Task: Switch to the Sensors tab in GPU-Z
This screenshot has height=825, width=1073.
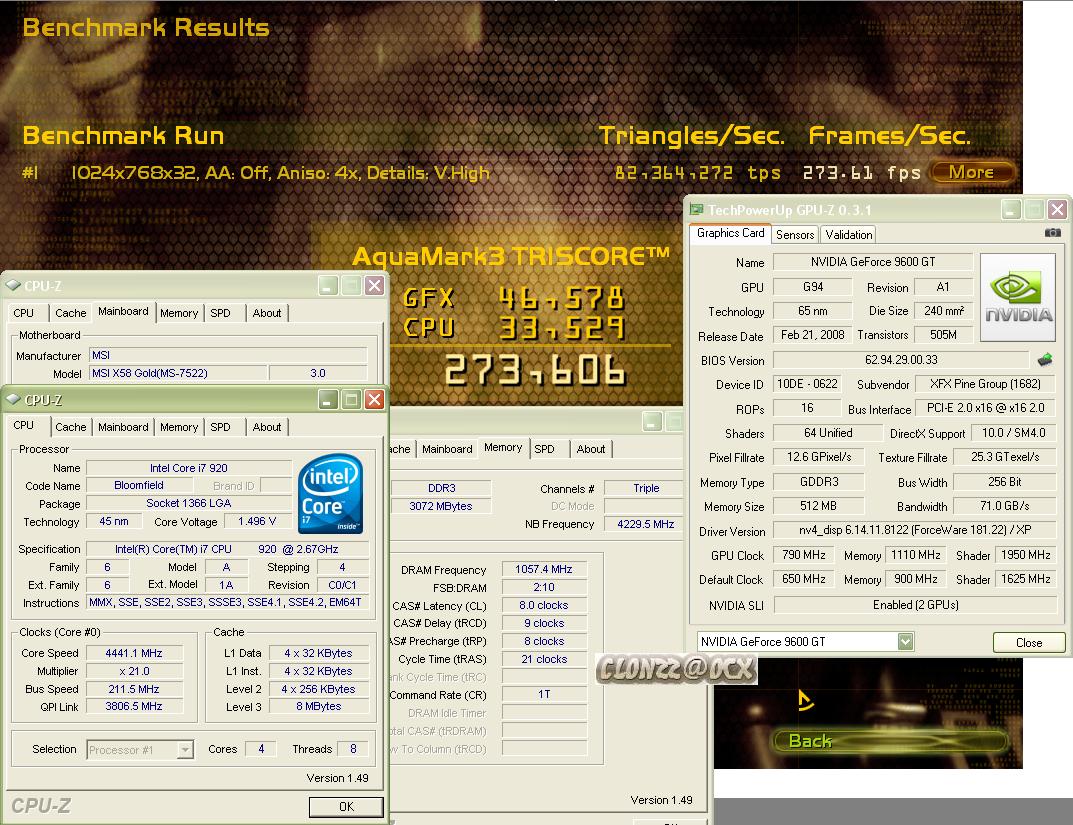Action: click(x=794, y=235)
